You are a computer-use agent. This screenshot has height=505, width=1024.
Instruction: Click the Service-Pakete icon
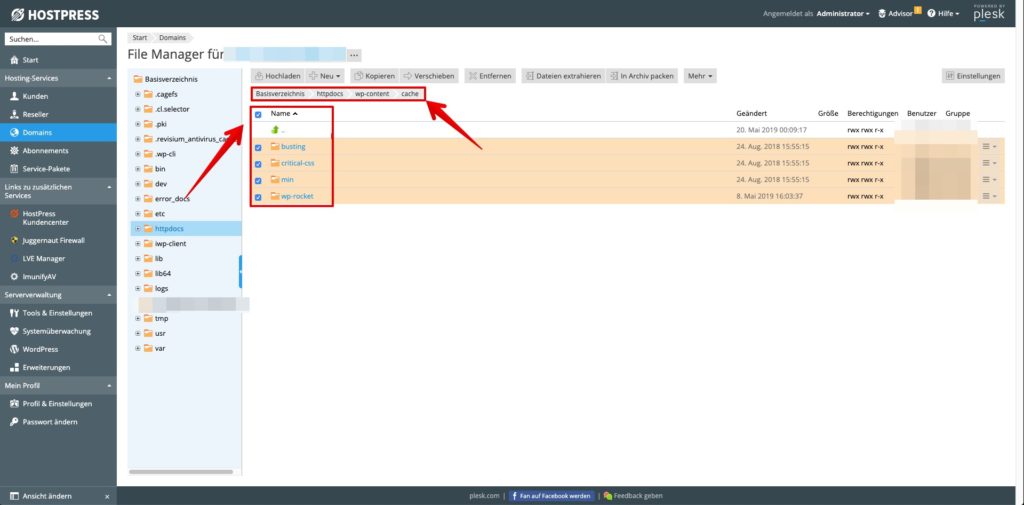tap(14, 169)
